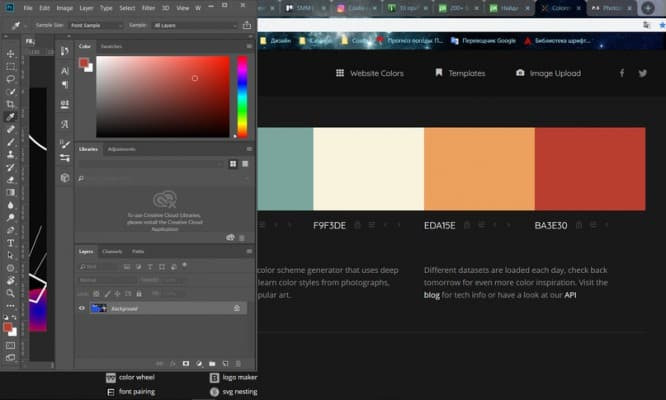Select the Eyedropper tool in toolbar
Image resolution: width=666 pixels, height=400 pixels.
10,117
